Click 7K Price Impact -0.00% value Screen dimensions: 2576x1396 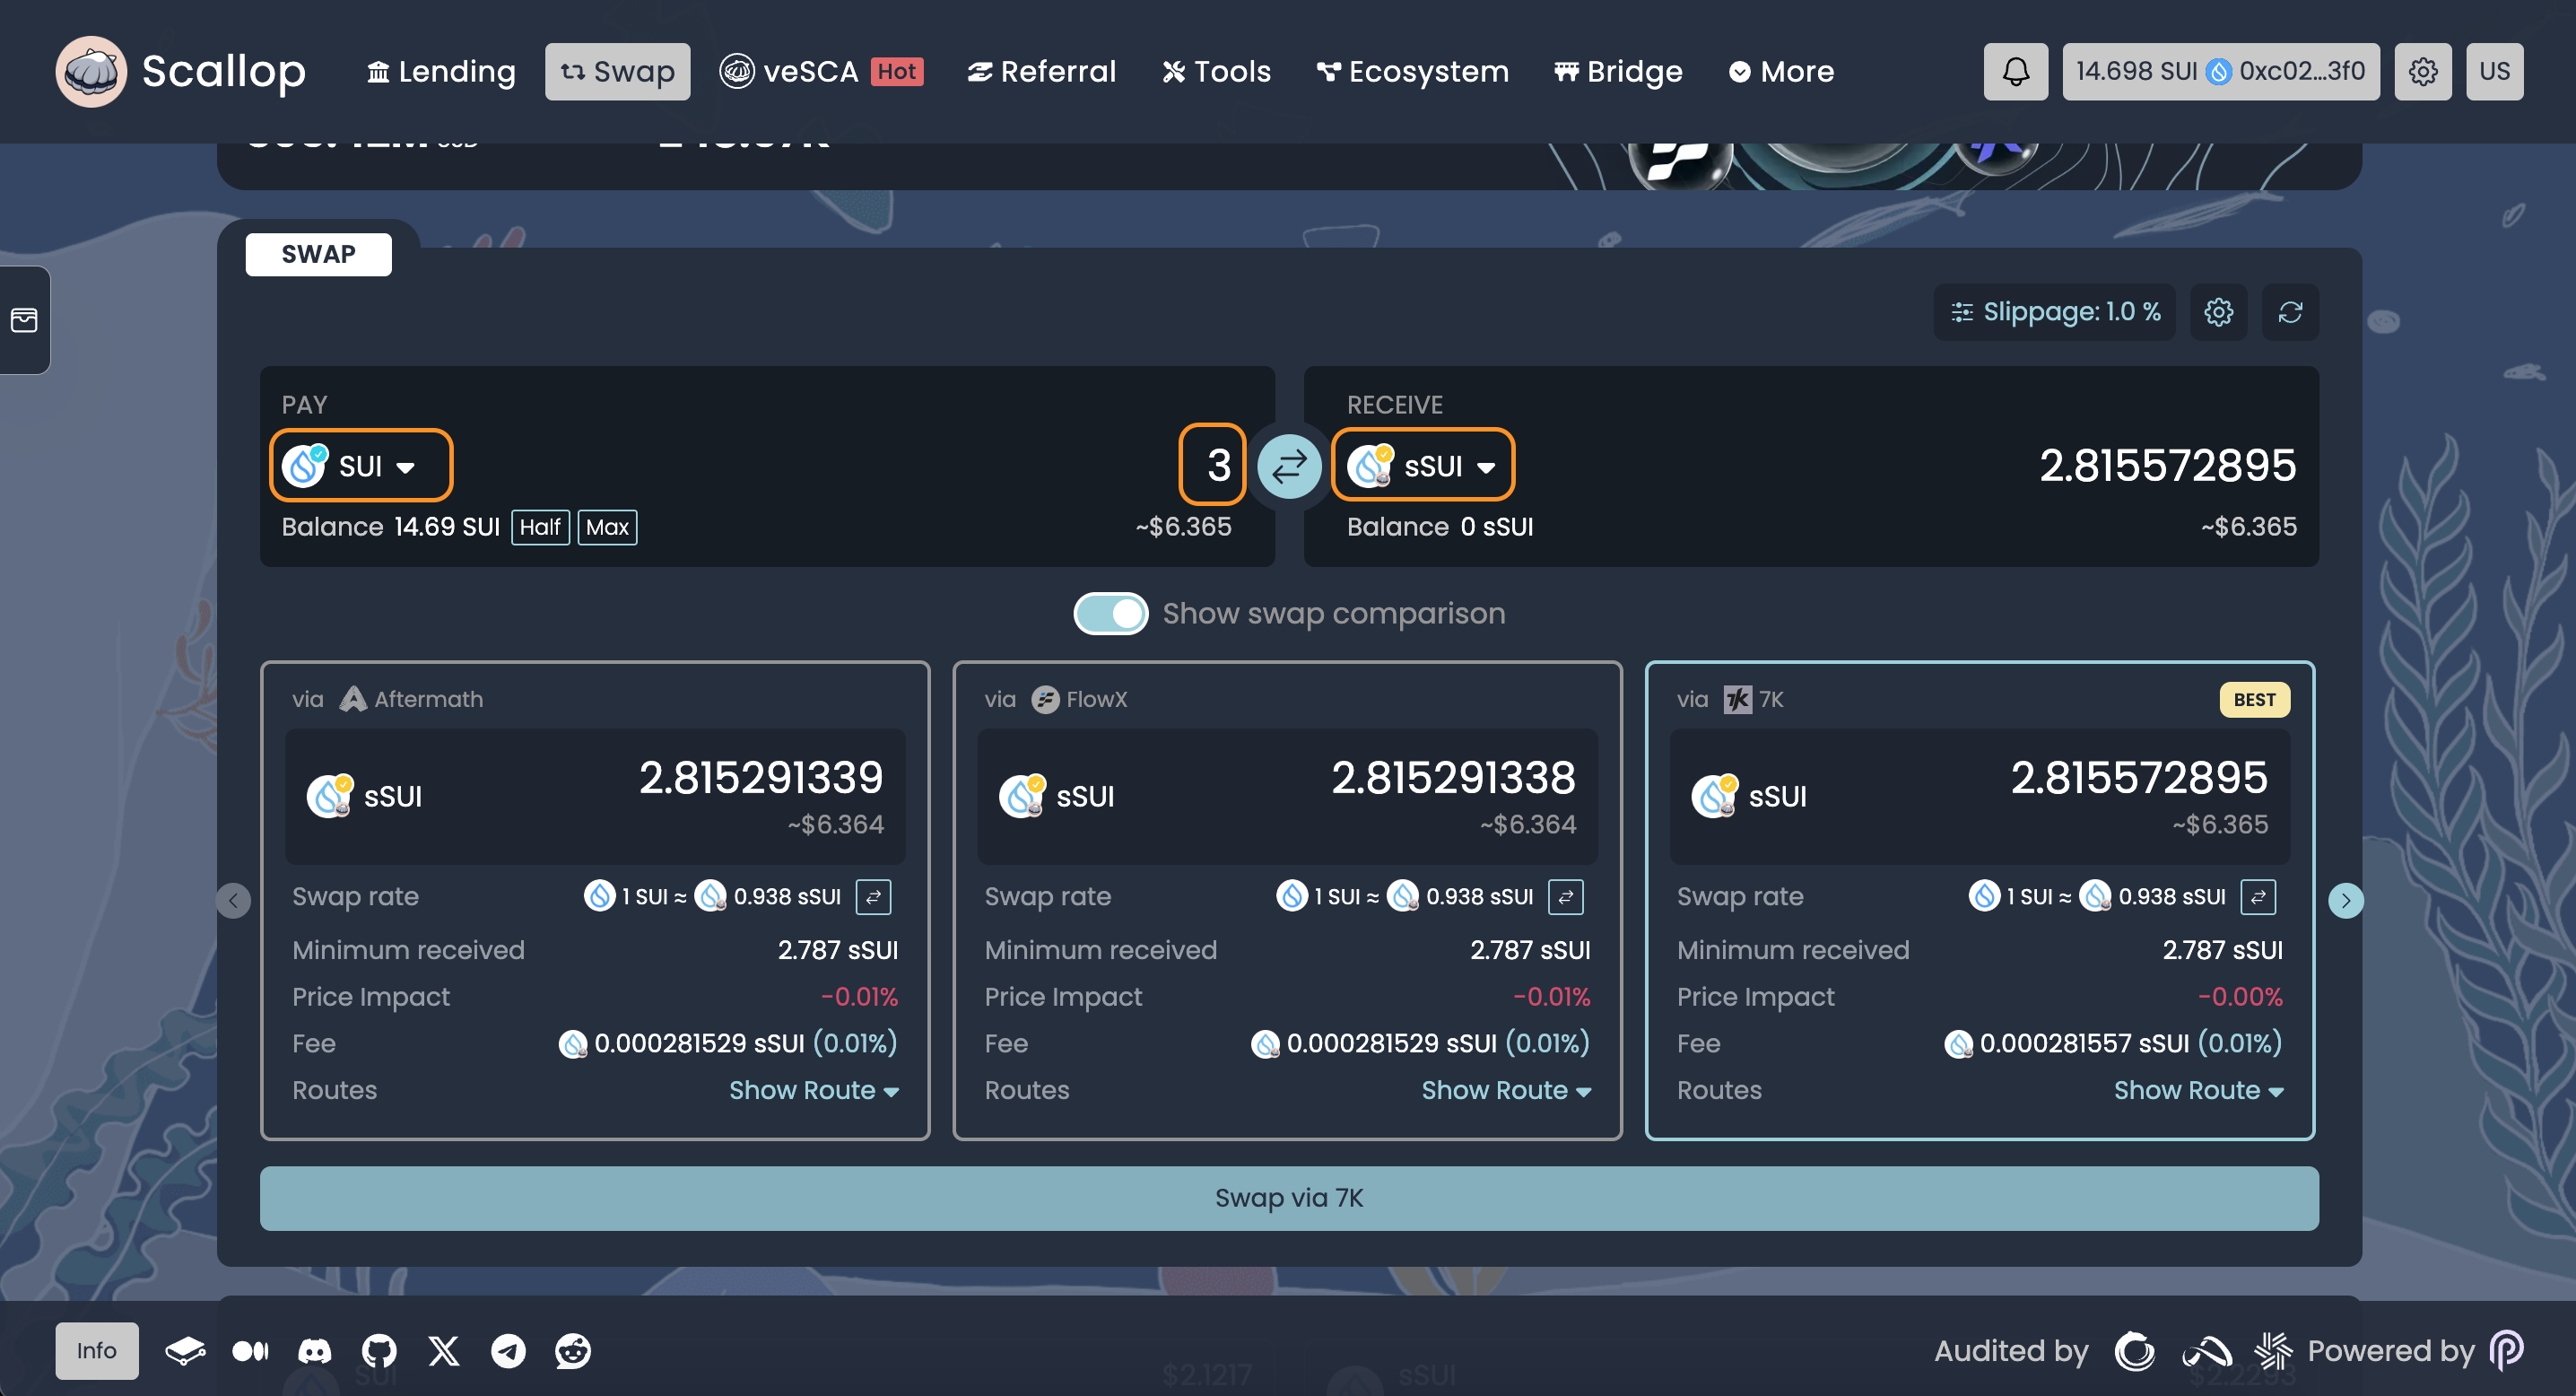pos(2240,997)
